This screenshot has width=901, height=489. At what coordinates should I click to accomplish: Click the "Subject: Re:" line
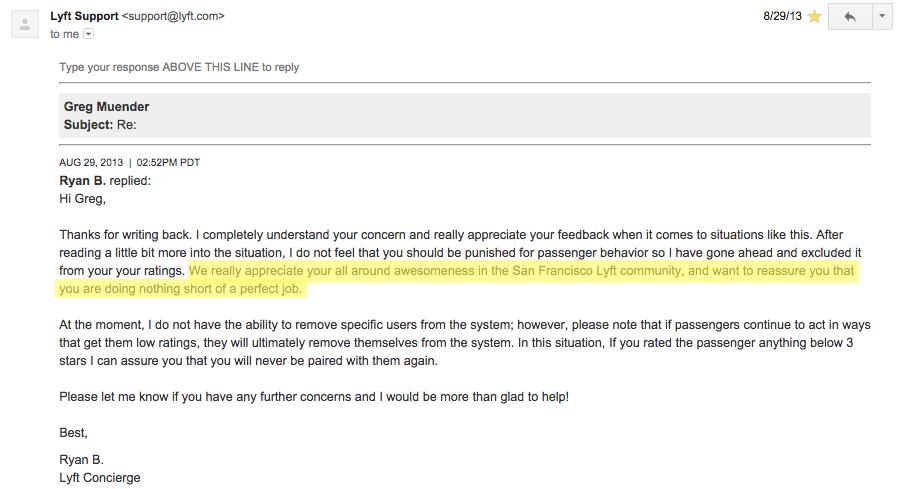[100, 125]
